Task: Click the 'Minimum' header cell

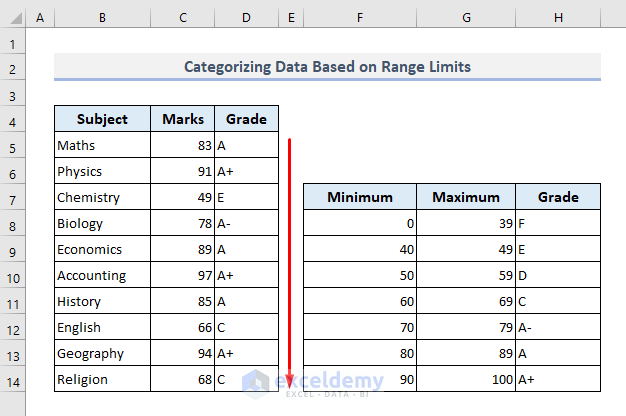Action: 360,197
